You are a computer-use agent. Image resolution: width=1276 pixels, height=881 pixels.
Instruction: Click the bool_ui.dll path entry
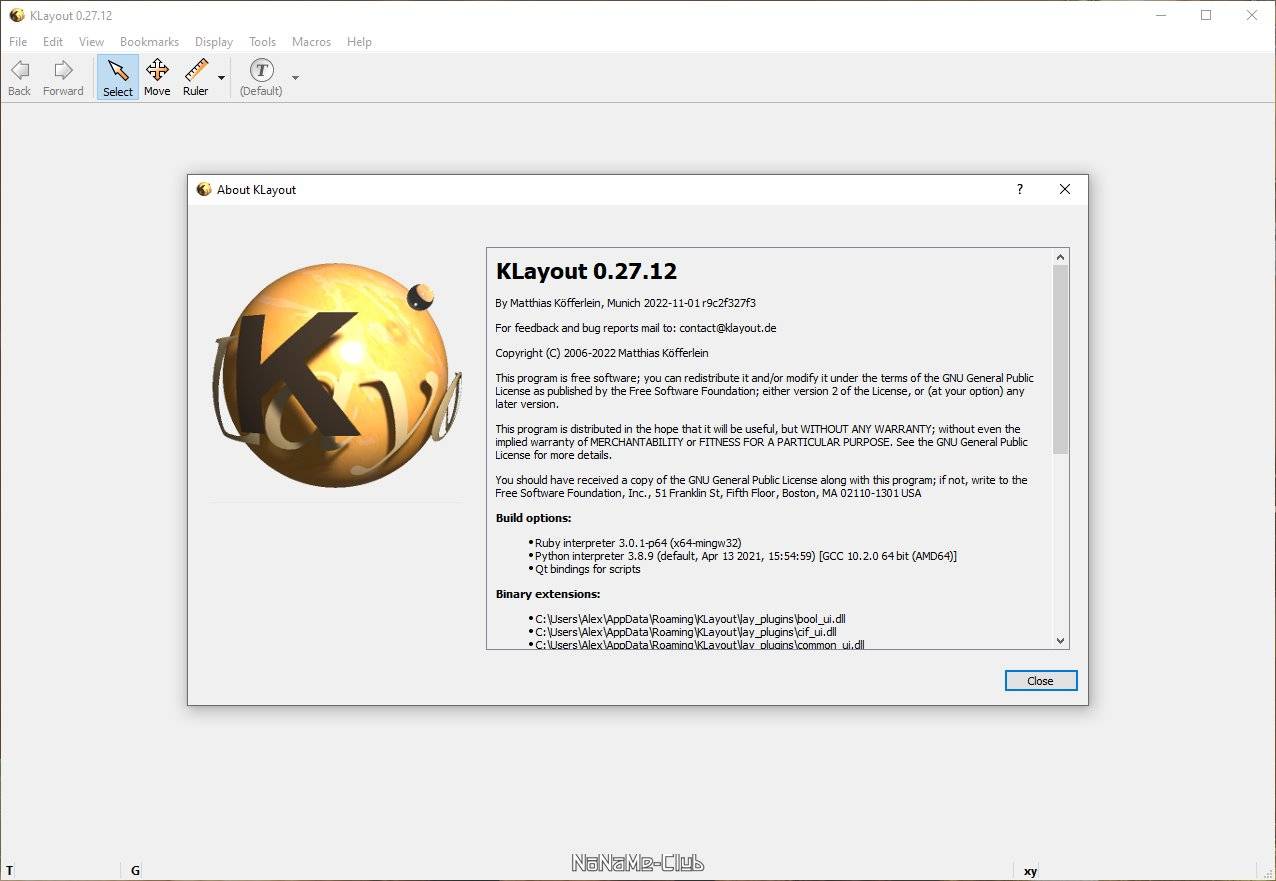(x=690, y=619)
